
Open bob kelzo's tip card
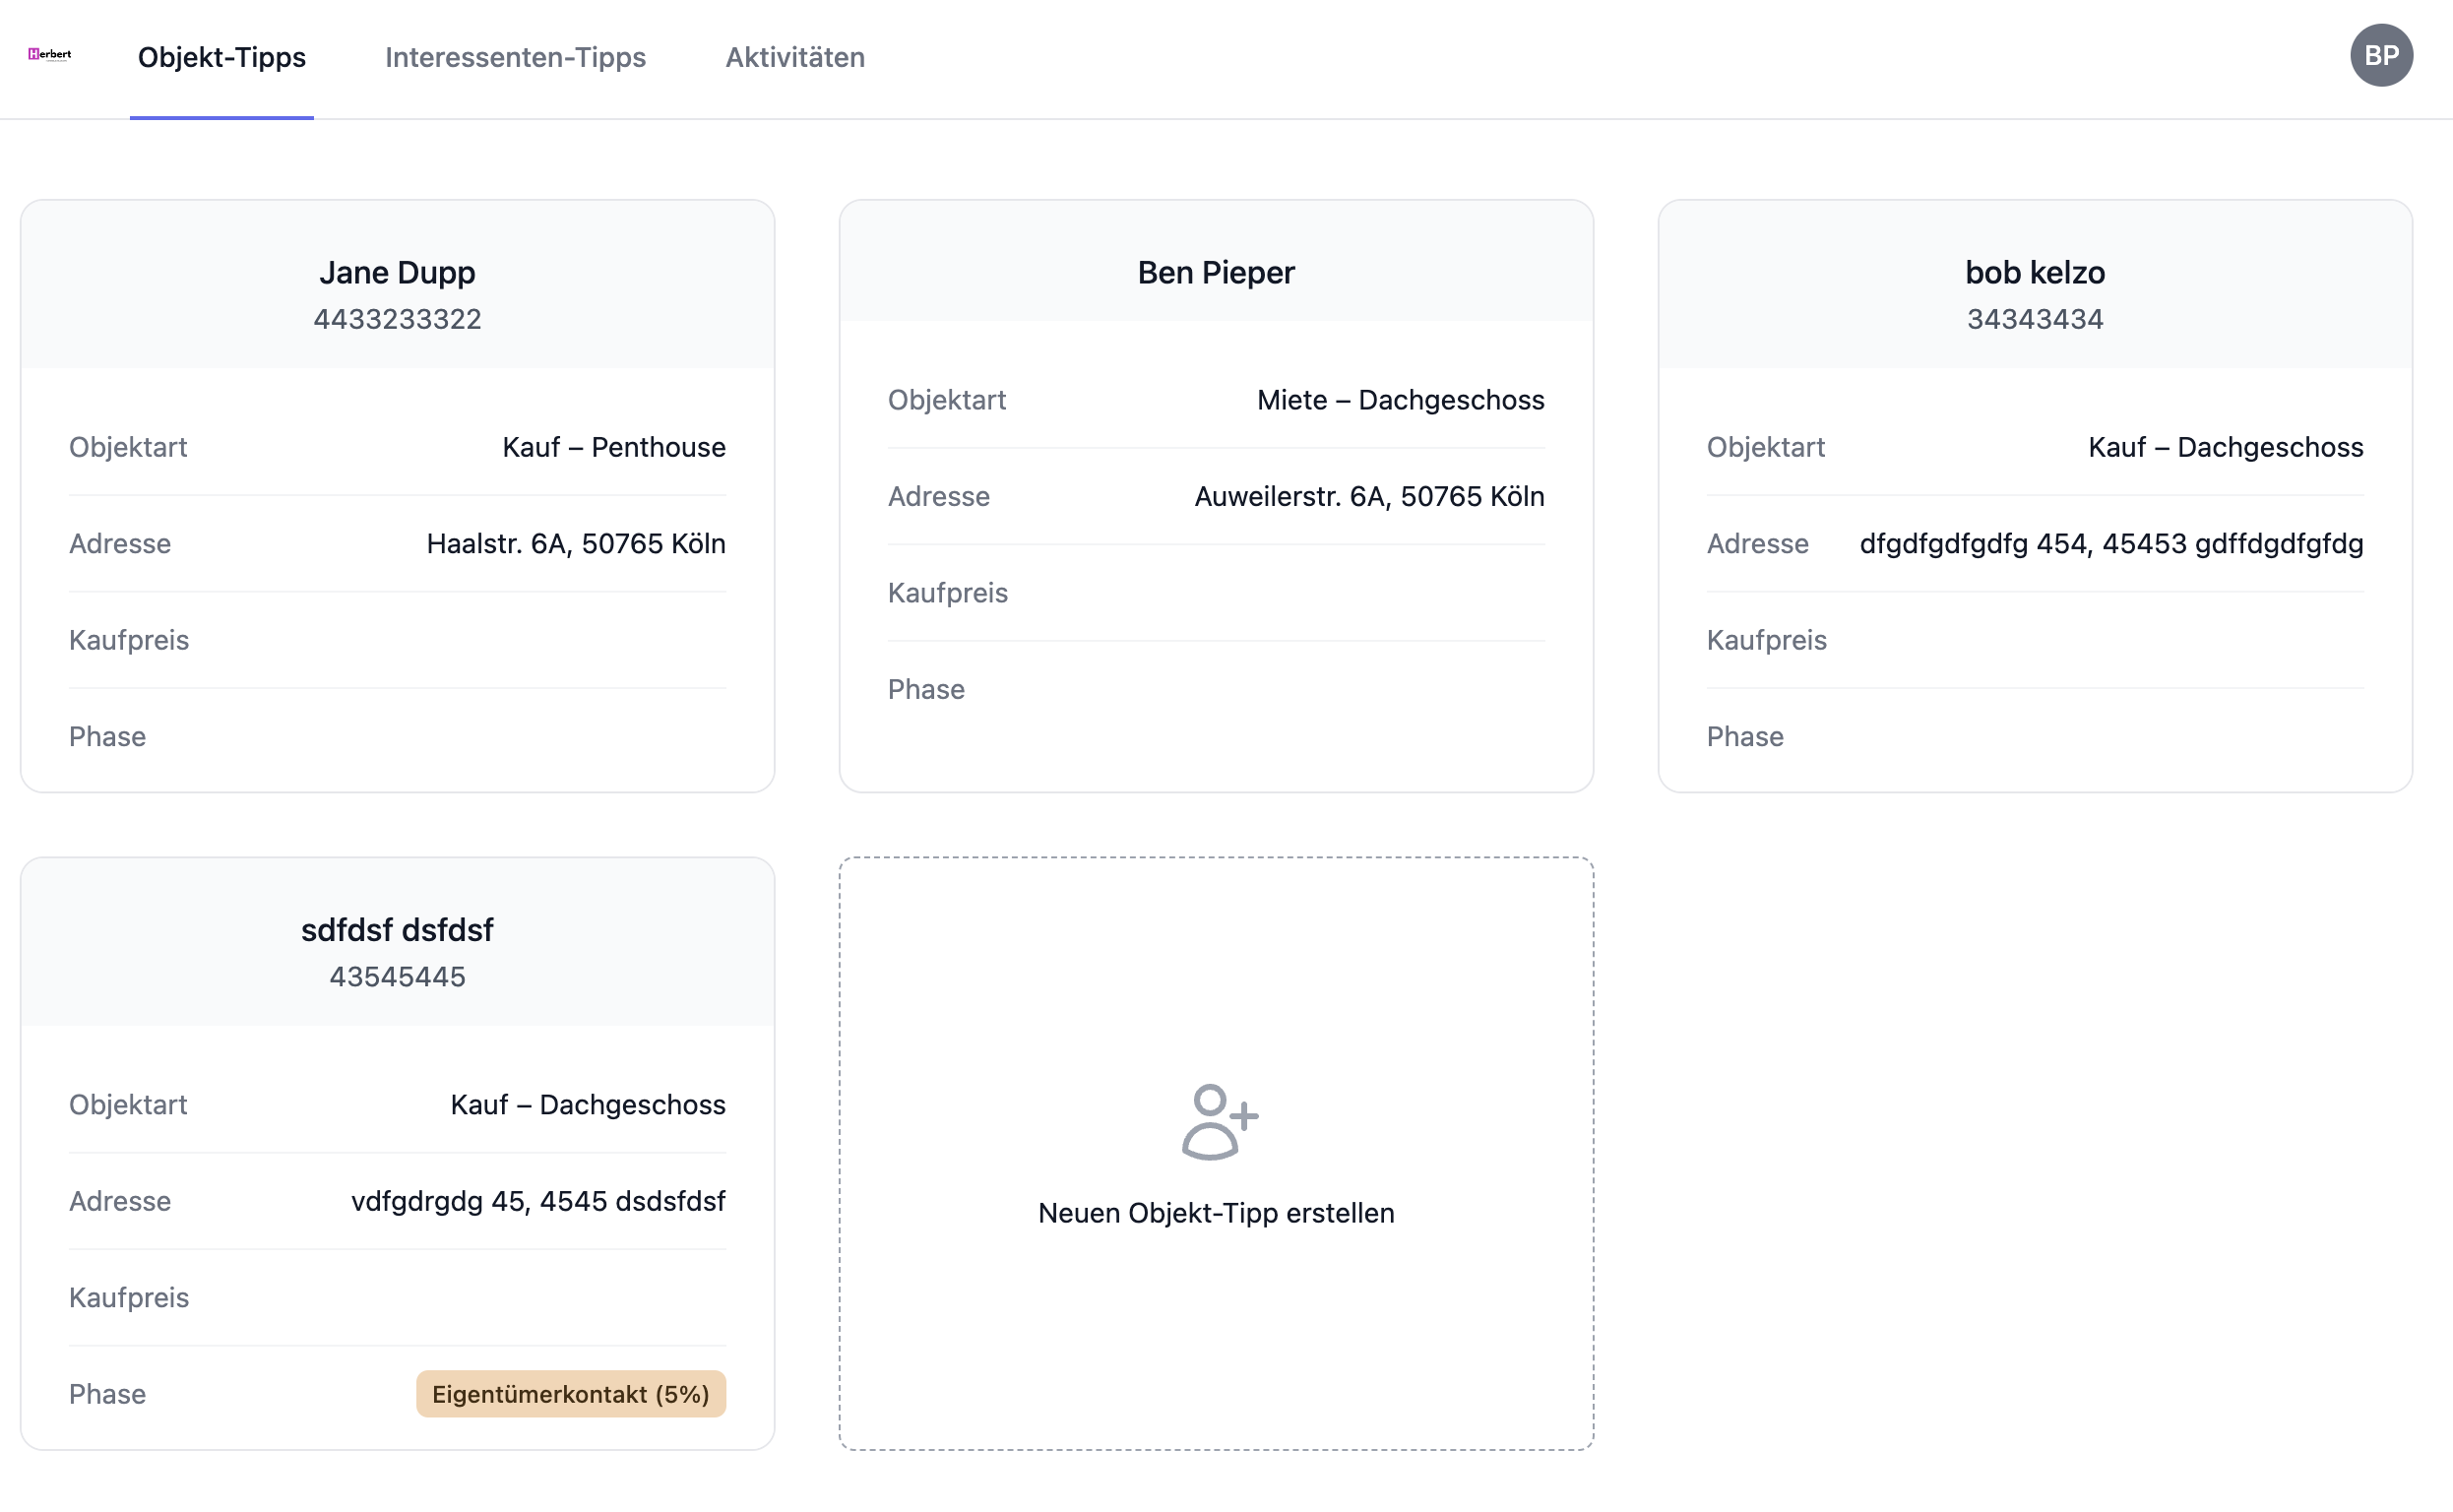pos(2034,273)
